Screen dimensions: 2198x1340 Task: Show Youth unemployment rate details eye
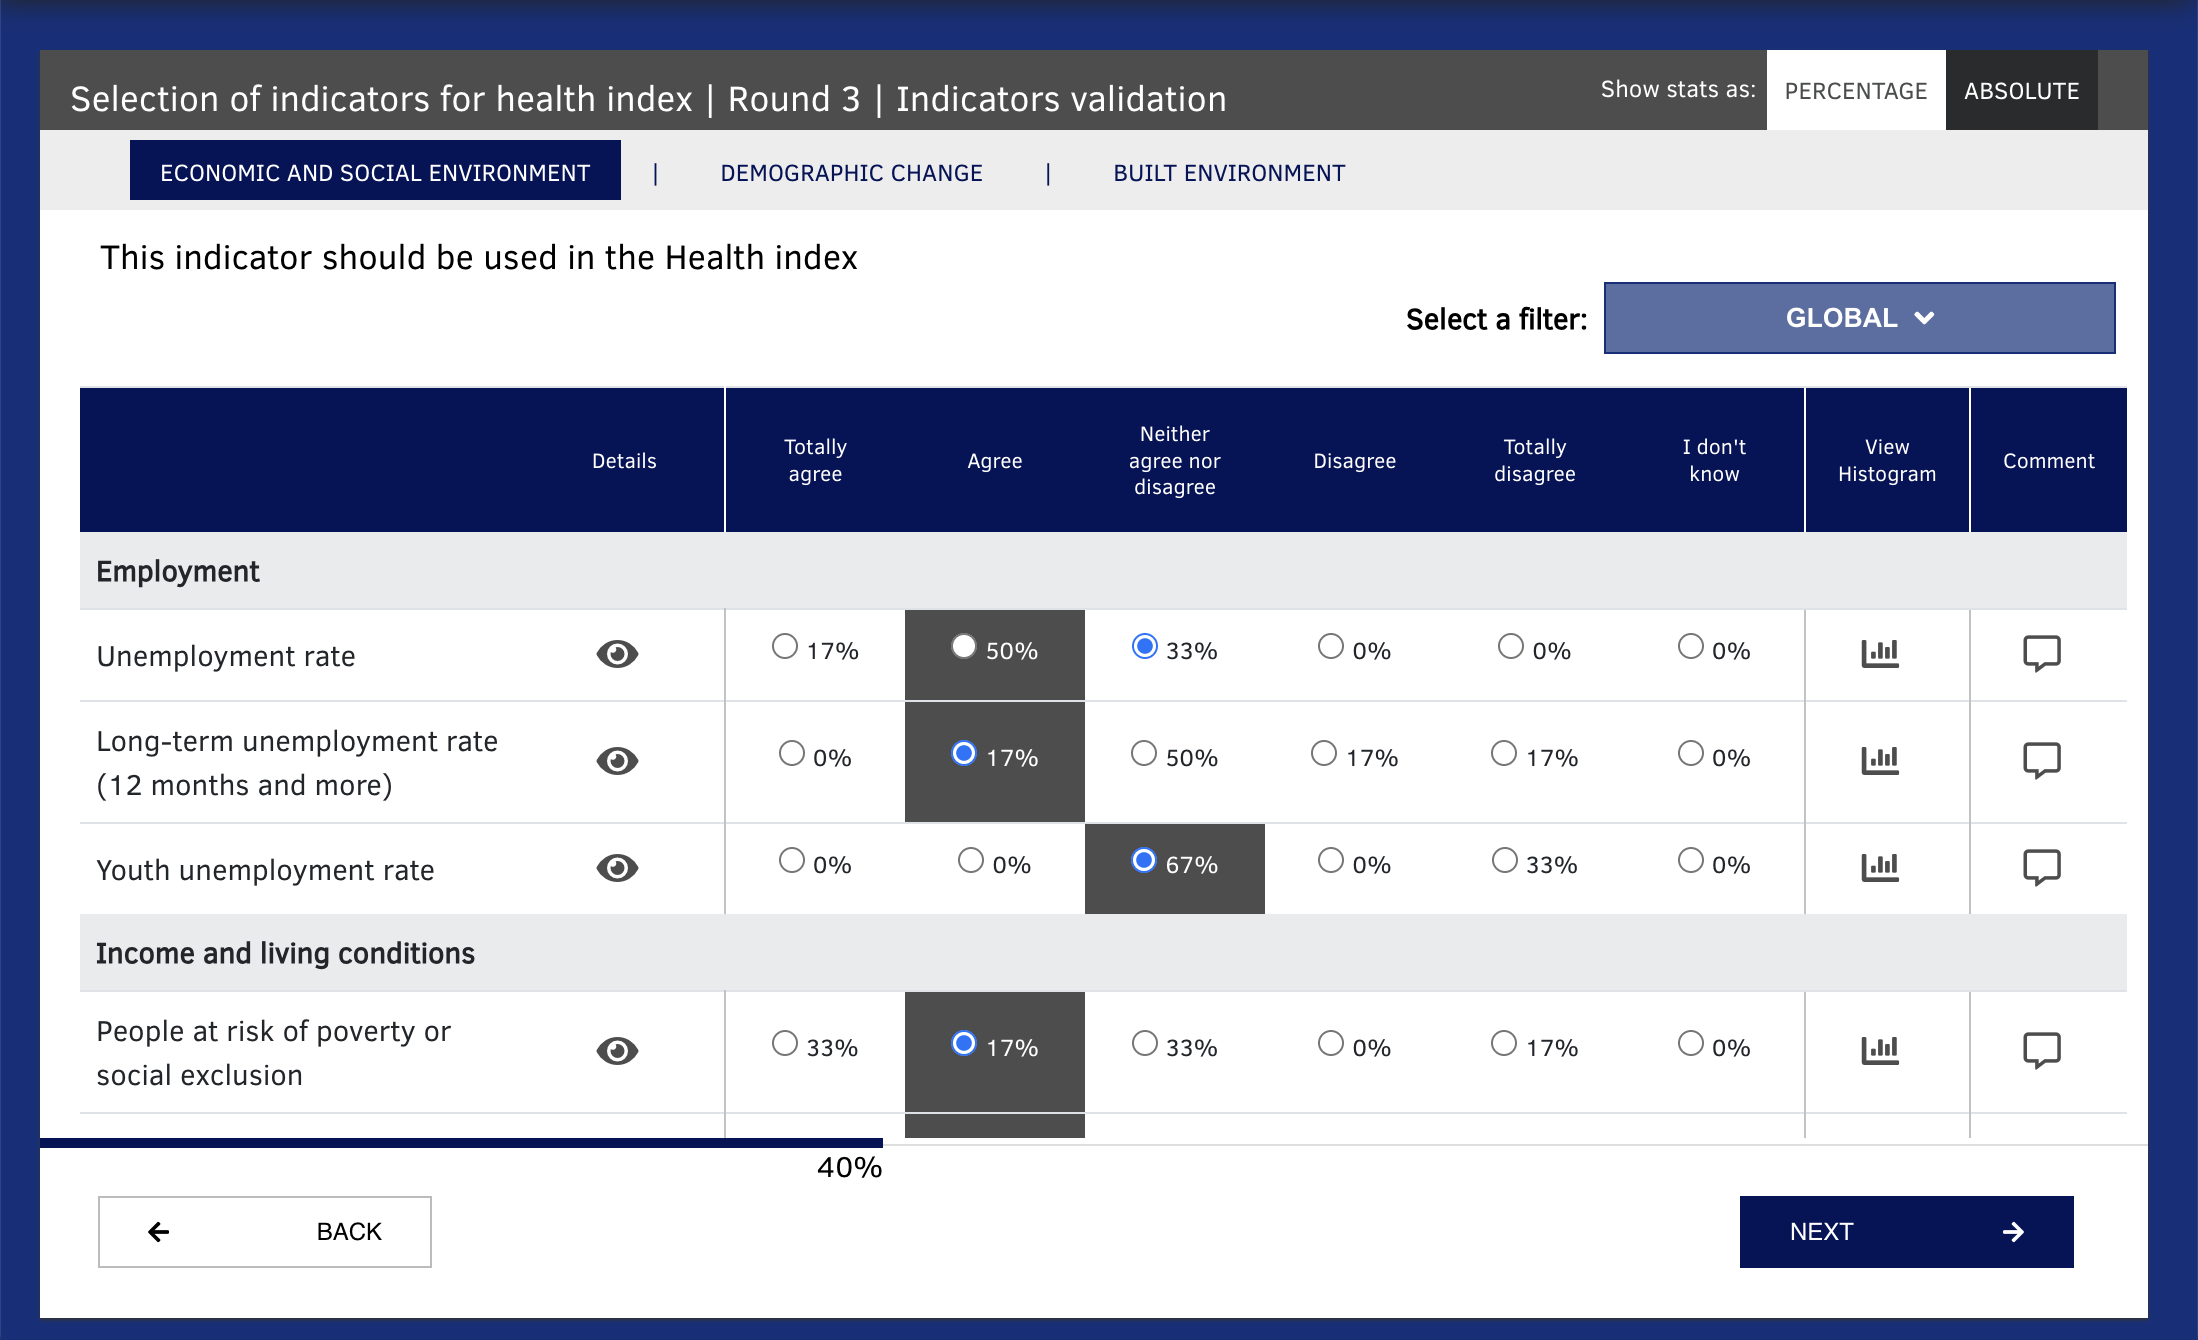click(x=617, y=868)
